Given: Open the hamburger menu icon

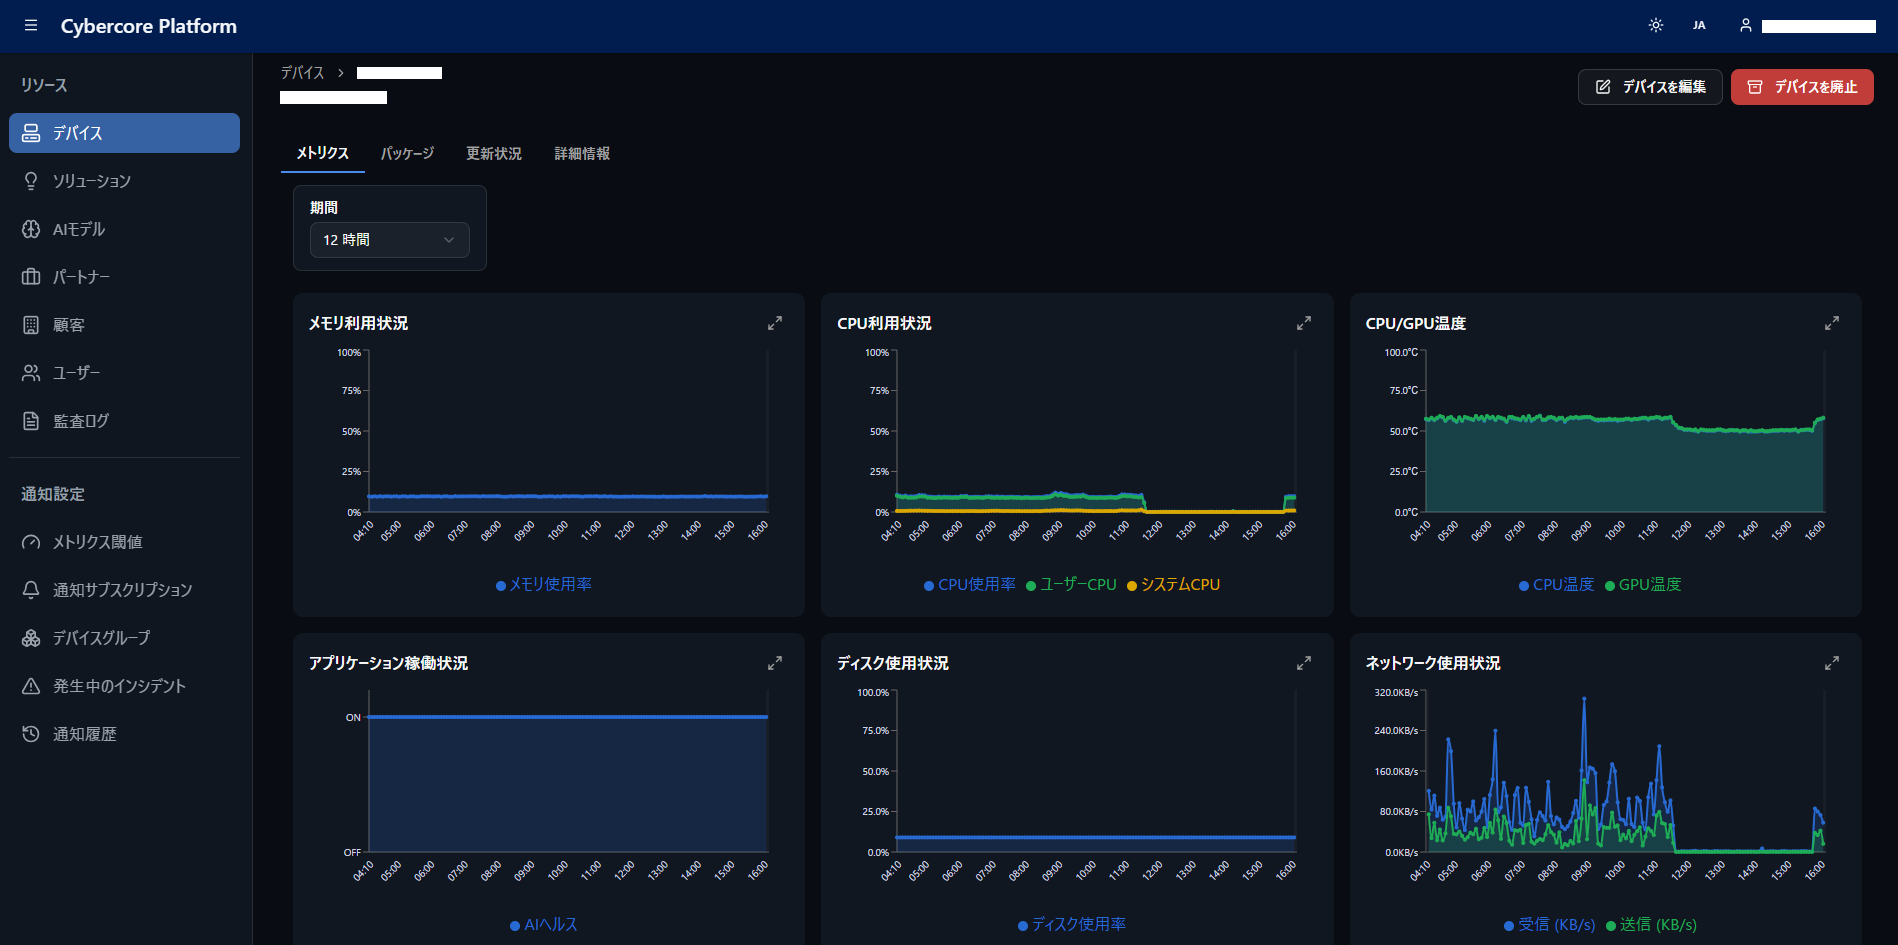Looking at the screenshot, I should tap(31, 26).
